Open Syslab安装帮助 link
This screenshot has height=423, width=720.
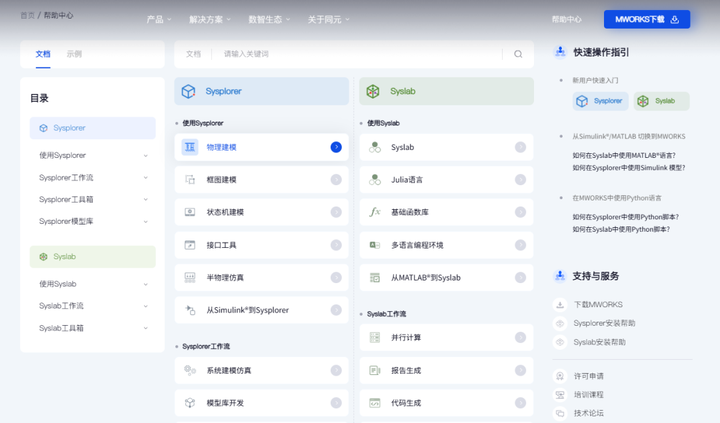[599, 342]
